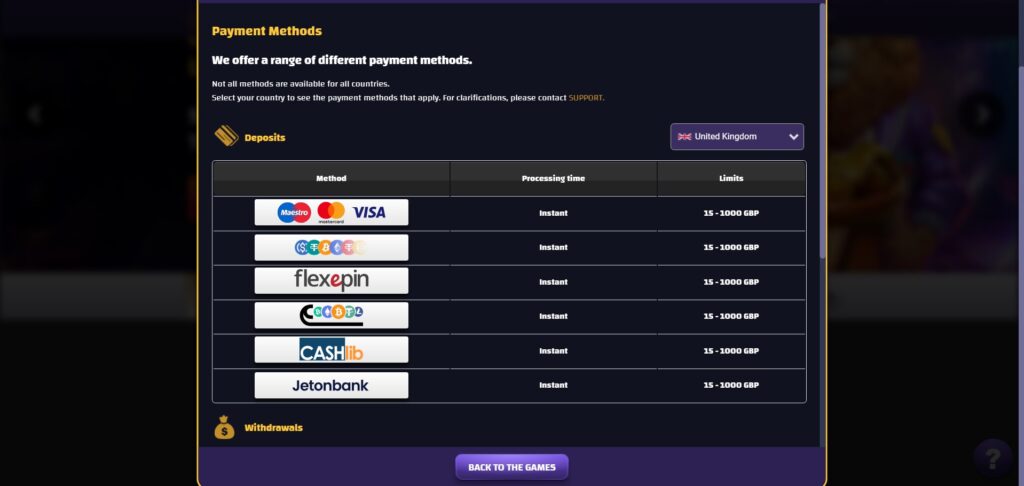
Task: Select the Jetonbank payment logo
Action: [x=331, y=385]
